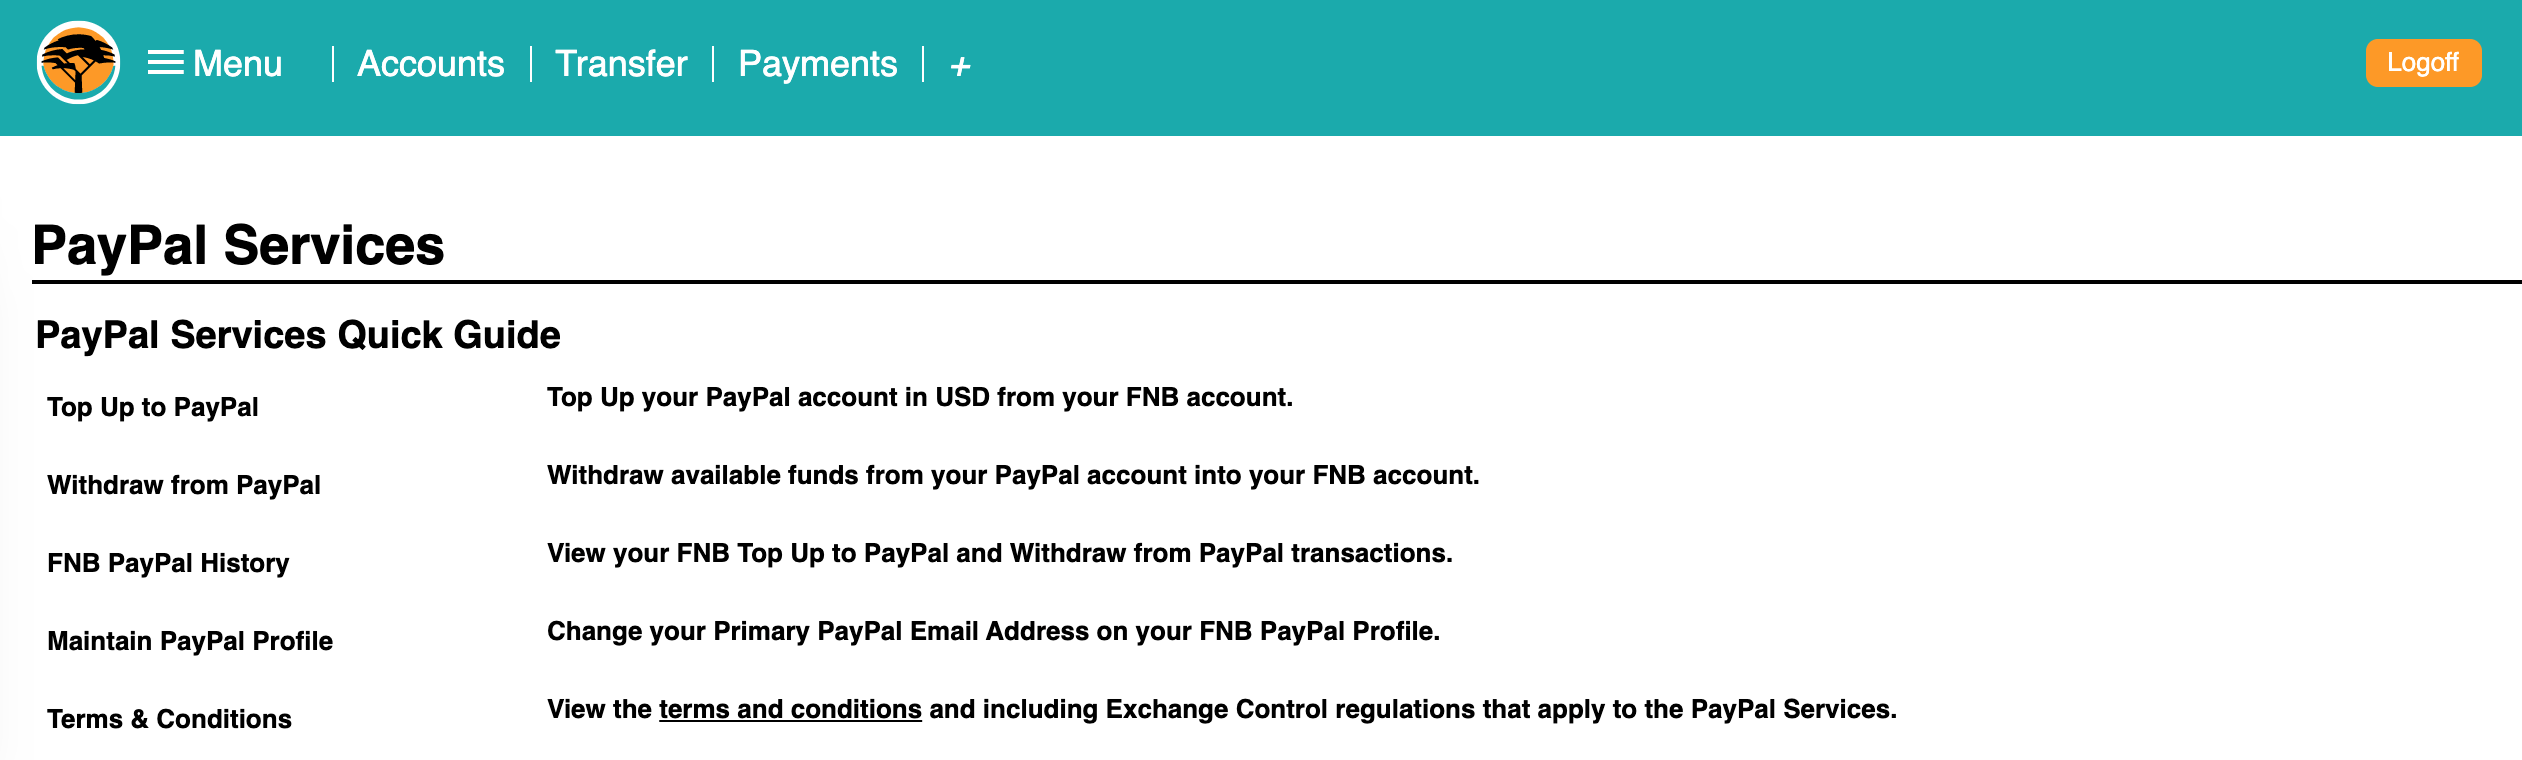2522x760 pixels.
Task: Select Withdraw from PayPal option
Action: 184,485
